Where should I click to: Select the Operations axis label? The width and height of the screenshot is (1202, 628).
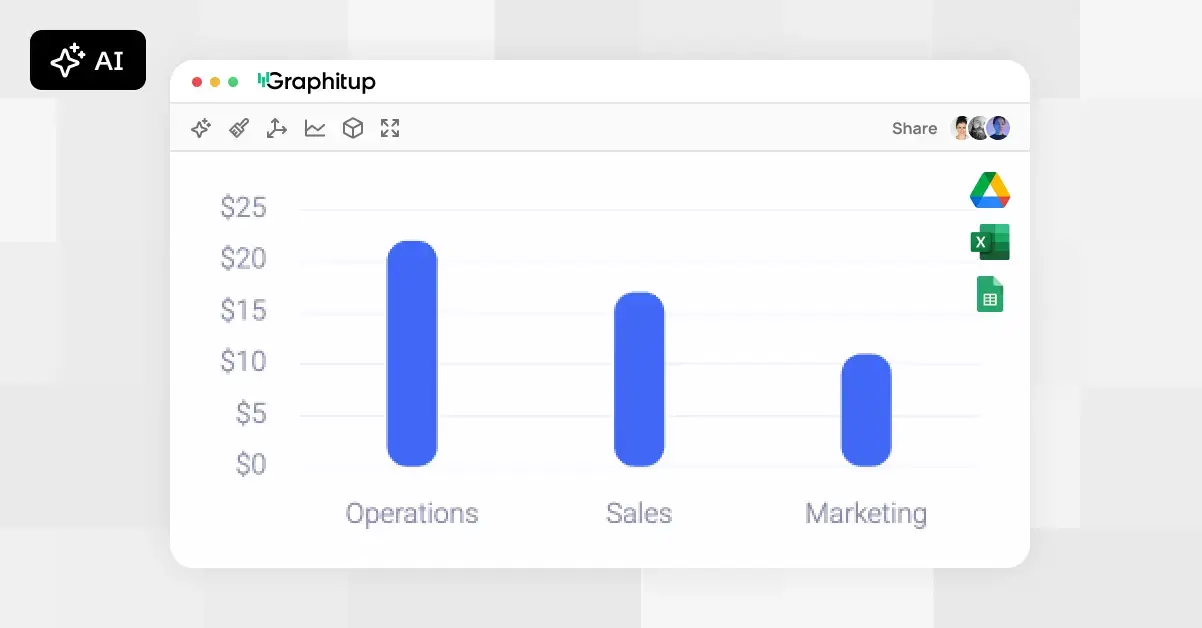tap(411, 513)
